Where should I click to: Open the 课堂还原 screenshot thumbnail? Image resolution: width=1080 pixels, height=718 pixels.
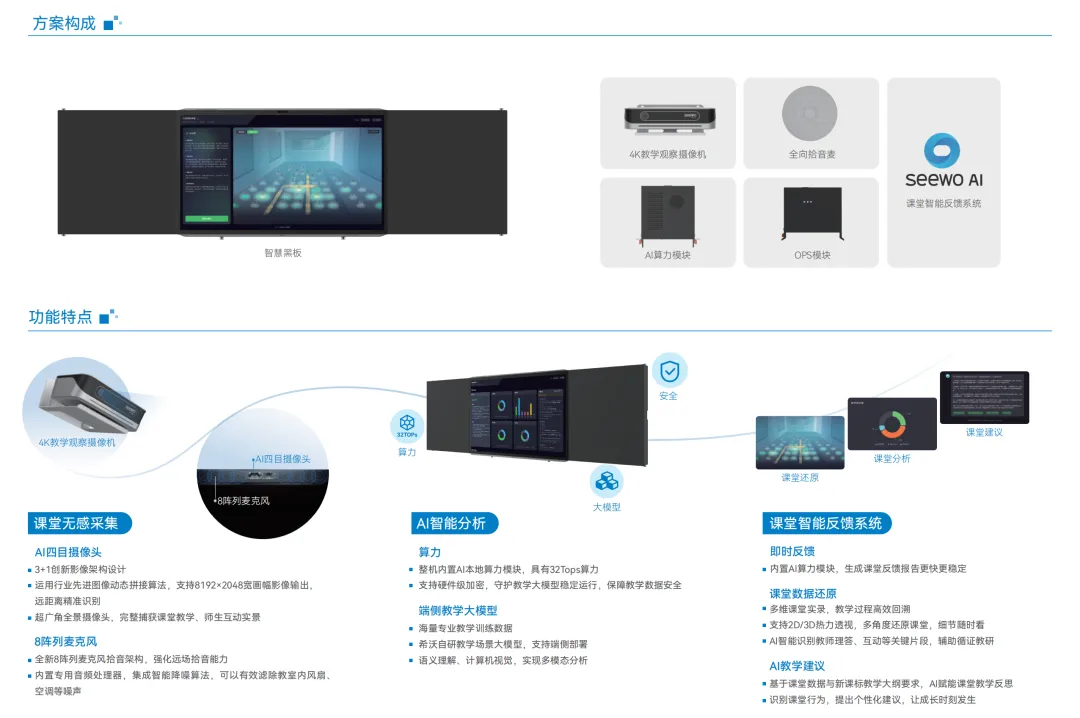click(x=799, y=442)
